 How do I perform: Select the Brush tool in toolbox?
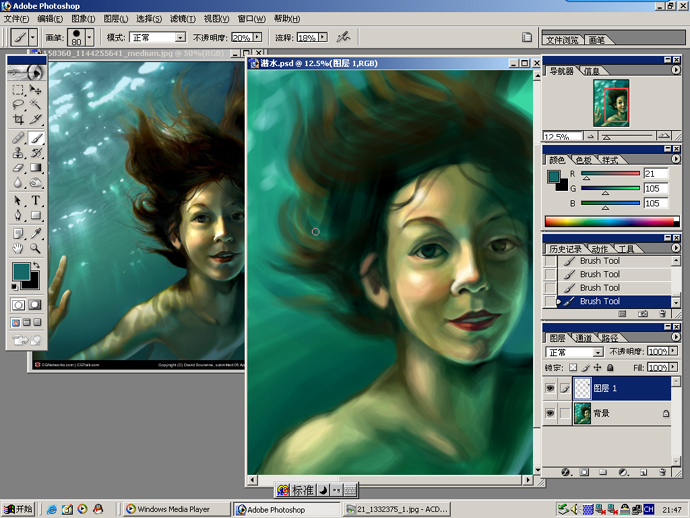pos(35,138)
